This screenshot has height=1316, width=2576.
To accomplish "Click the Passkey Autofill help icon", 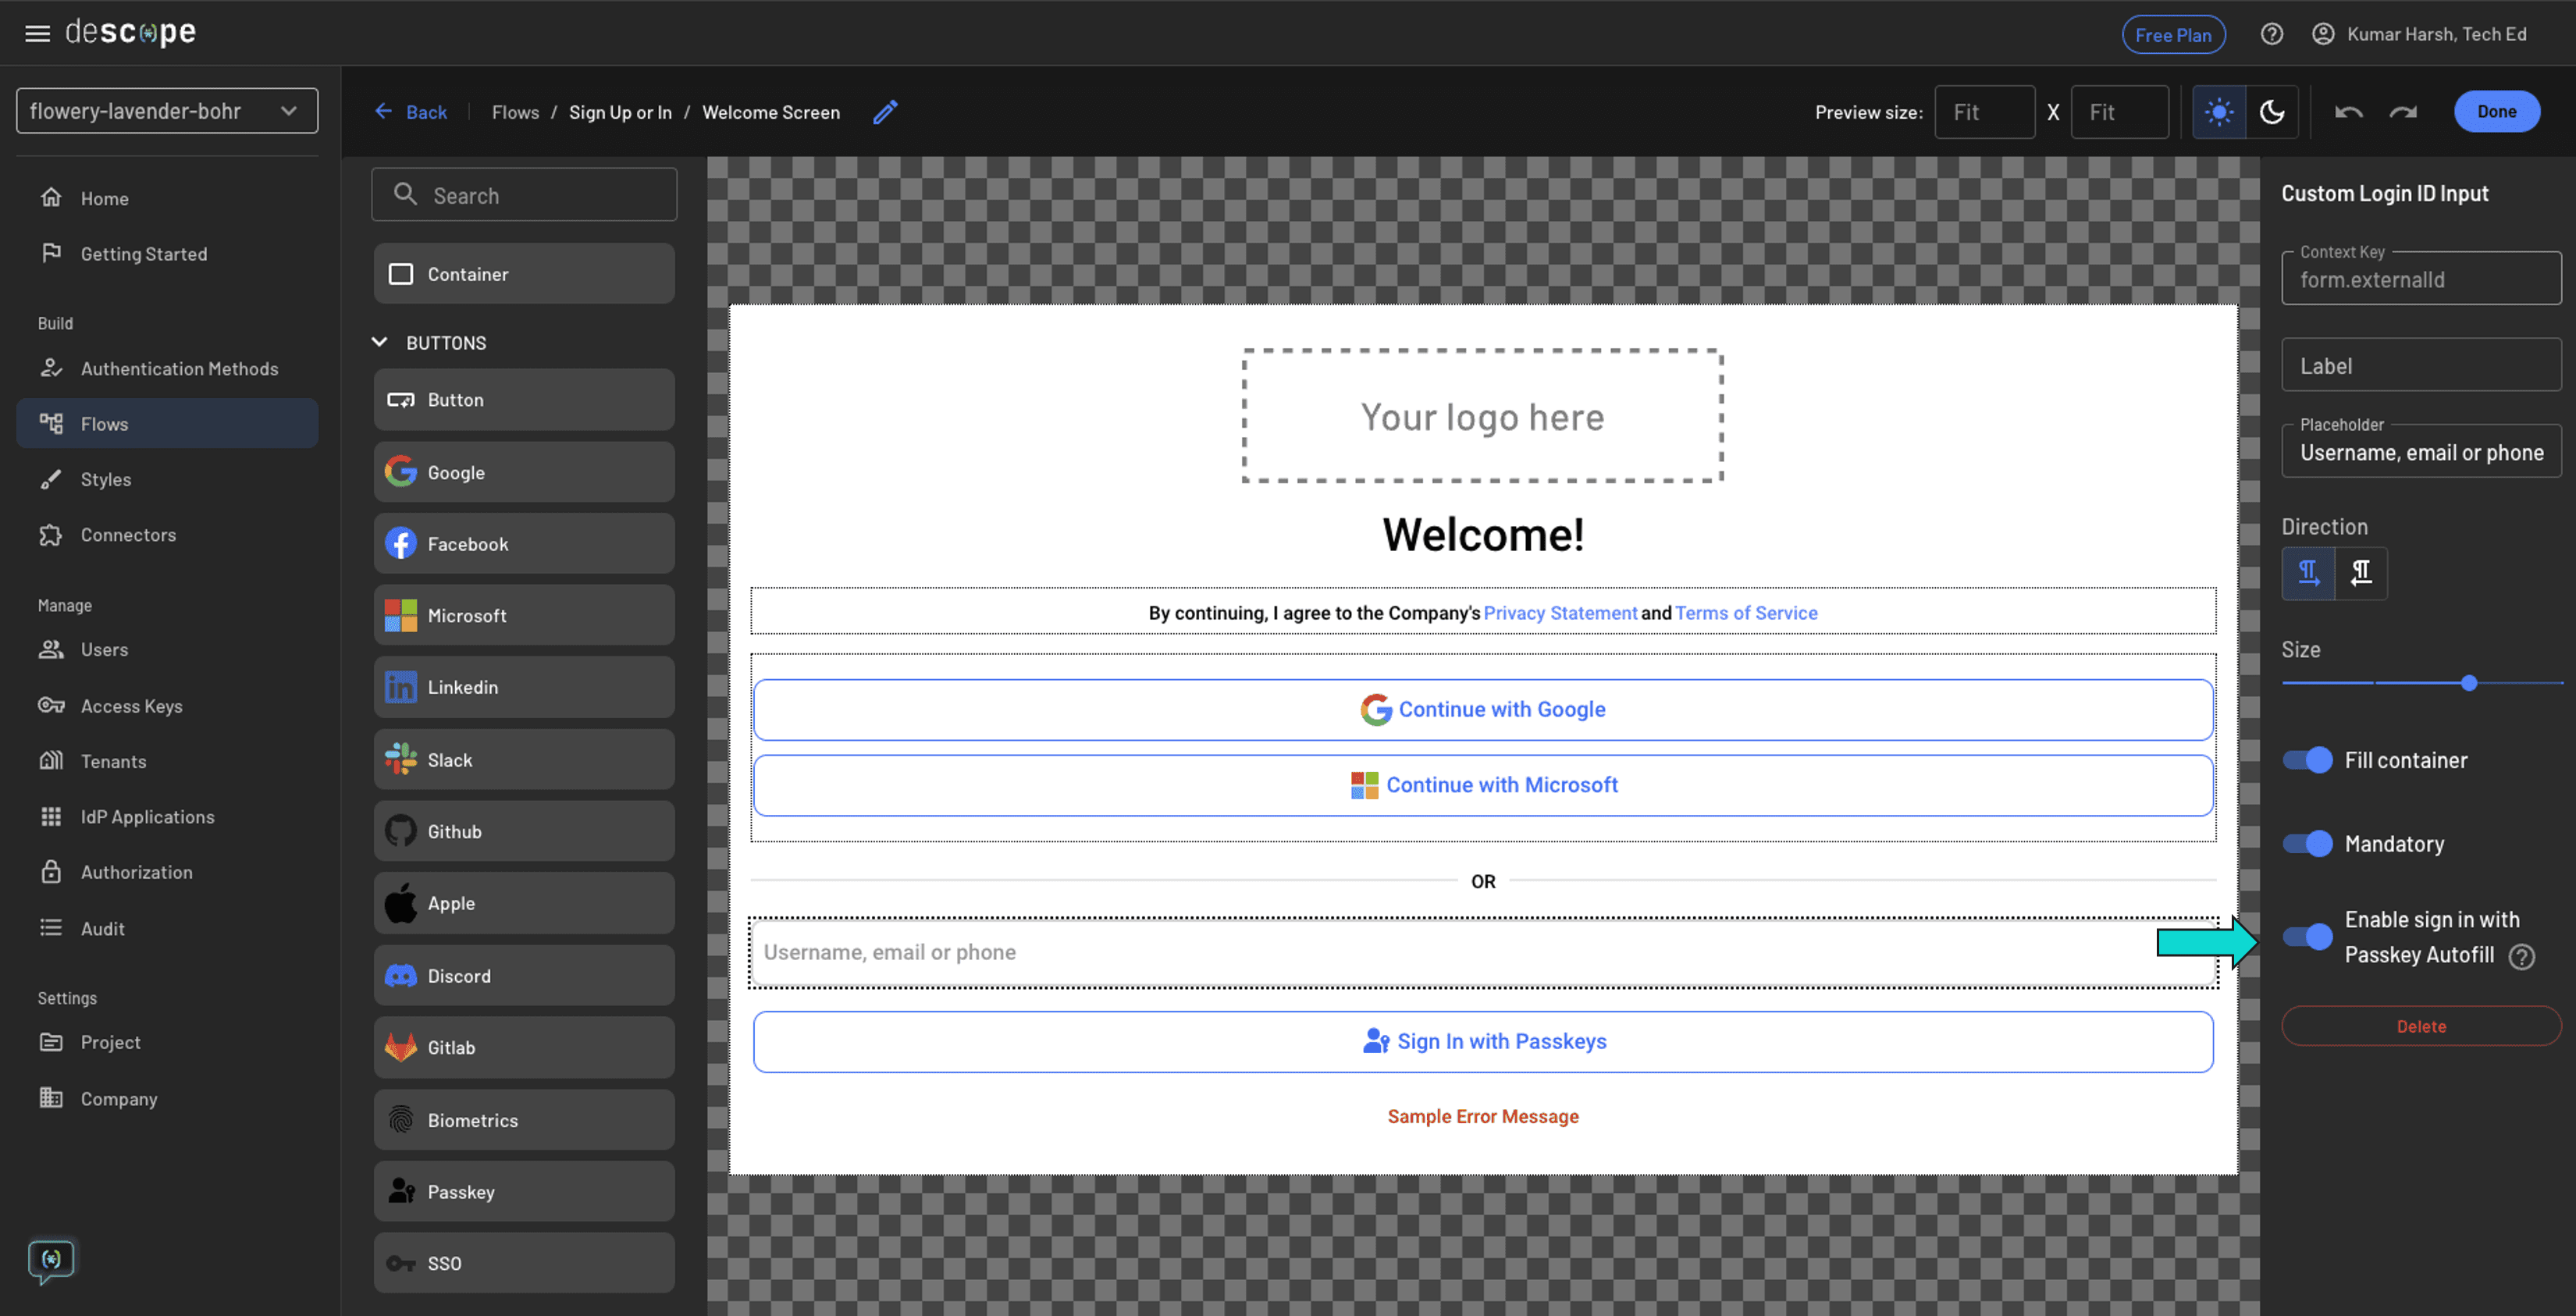I will pyautogui.click(x=2521, y=956).
